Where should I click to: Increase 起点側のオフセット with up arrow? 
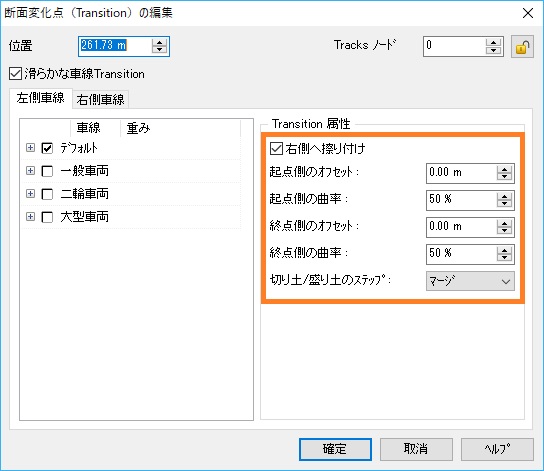(504, 170)
